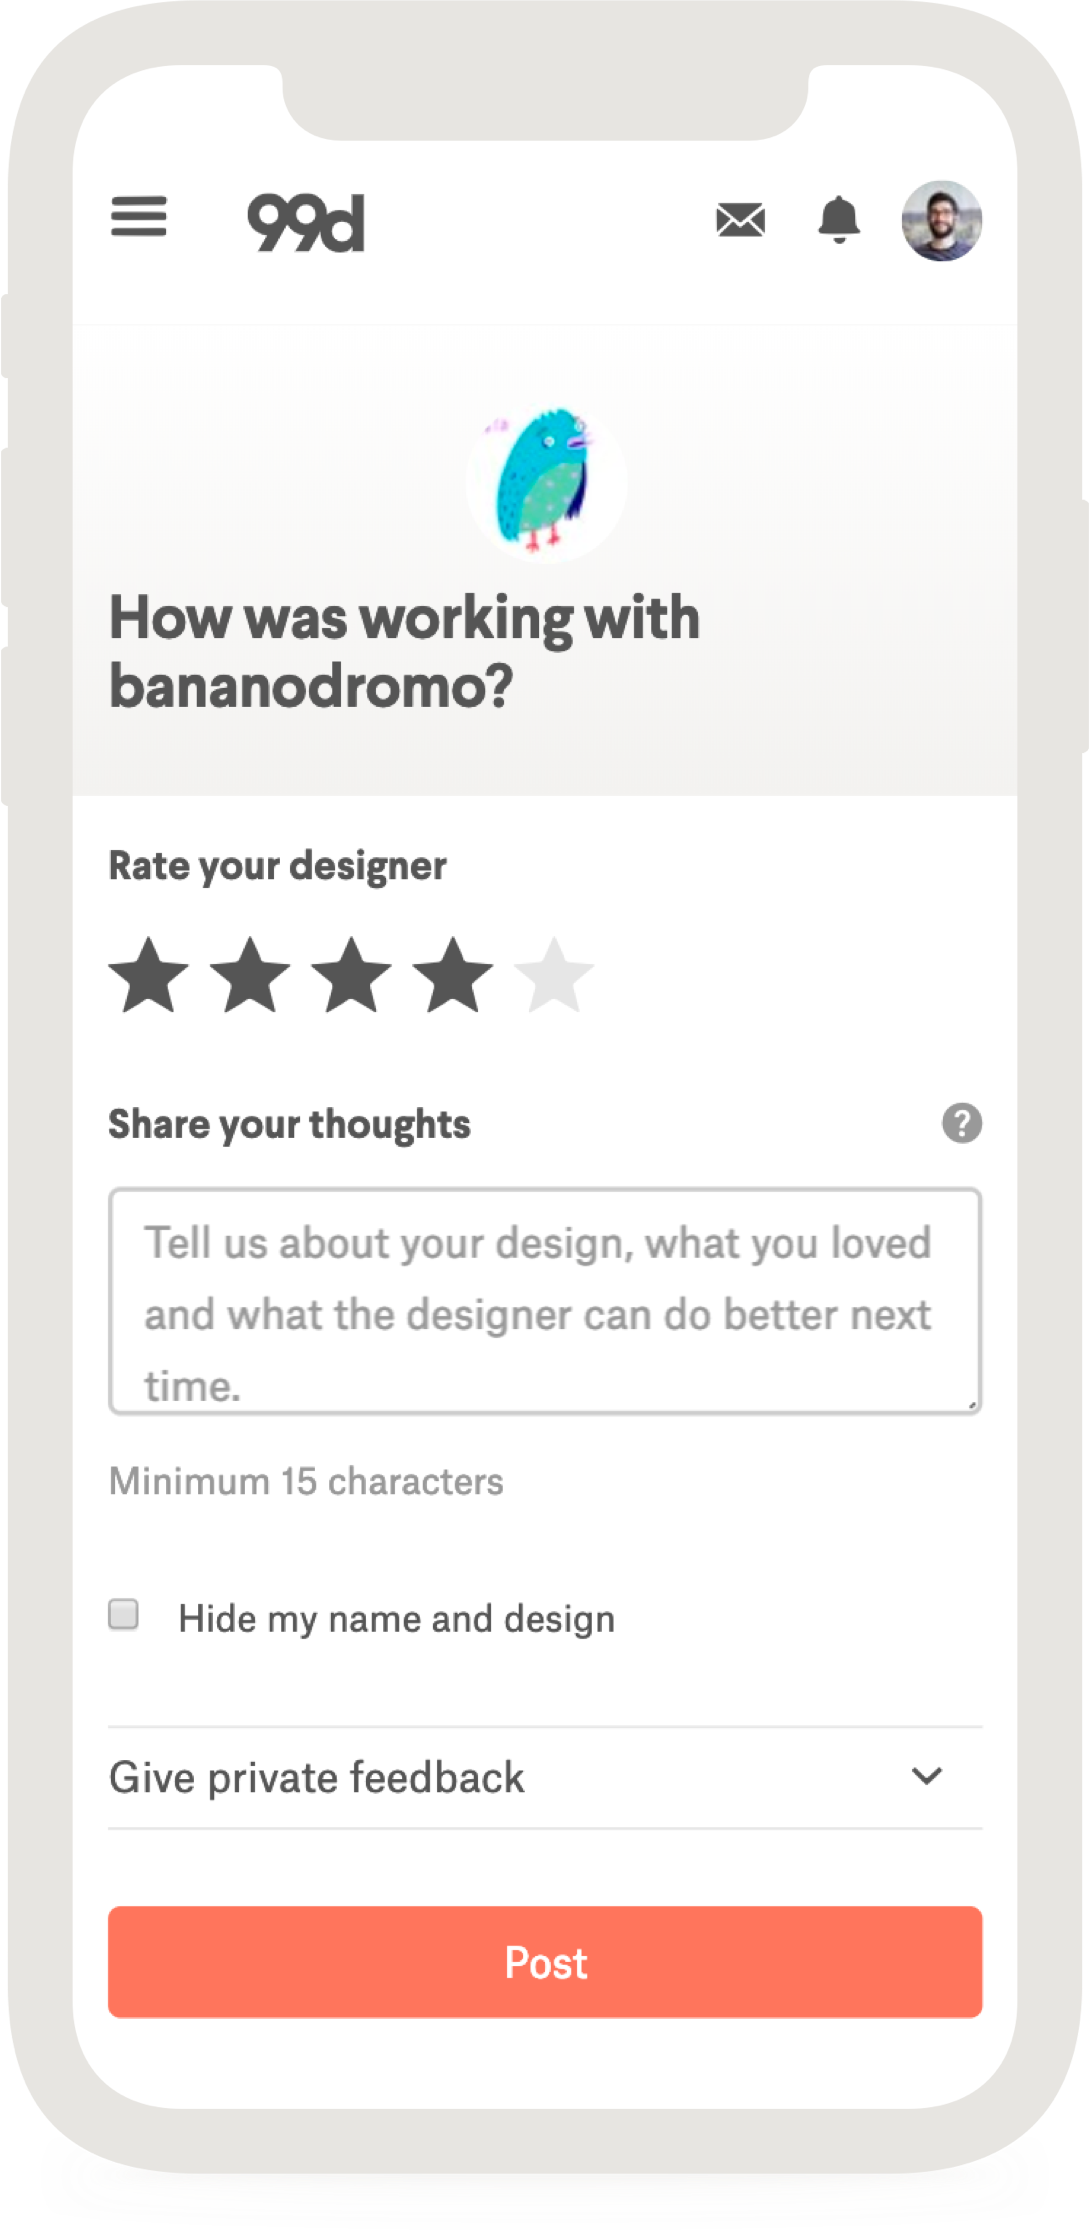The width and height of the screenshot is (1090, 2230).
Task: Click the bananodromo bird avatar
Action: click(x=546, y=481)
